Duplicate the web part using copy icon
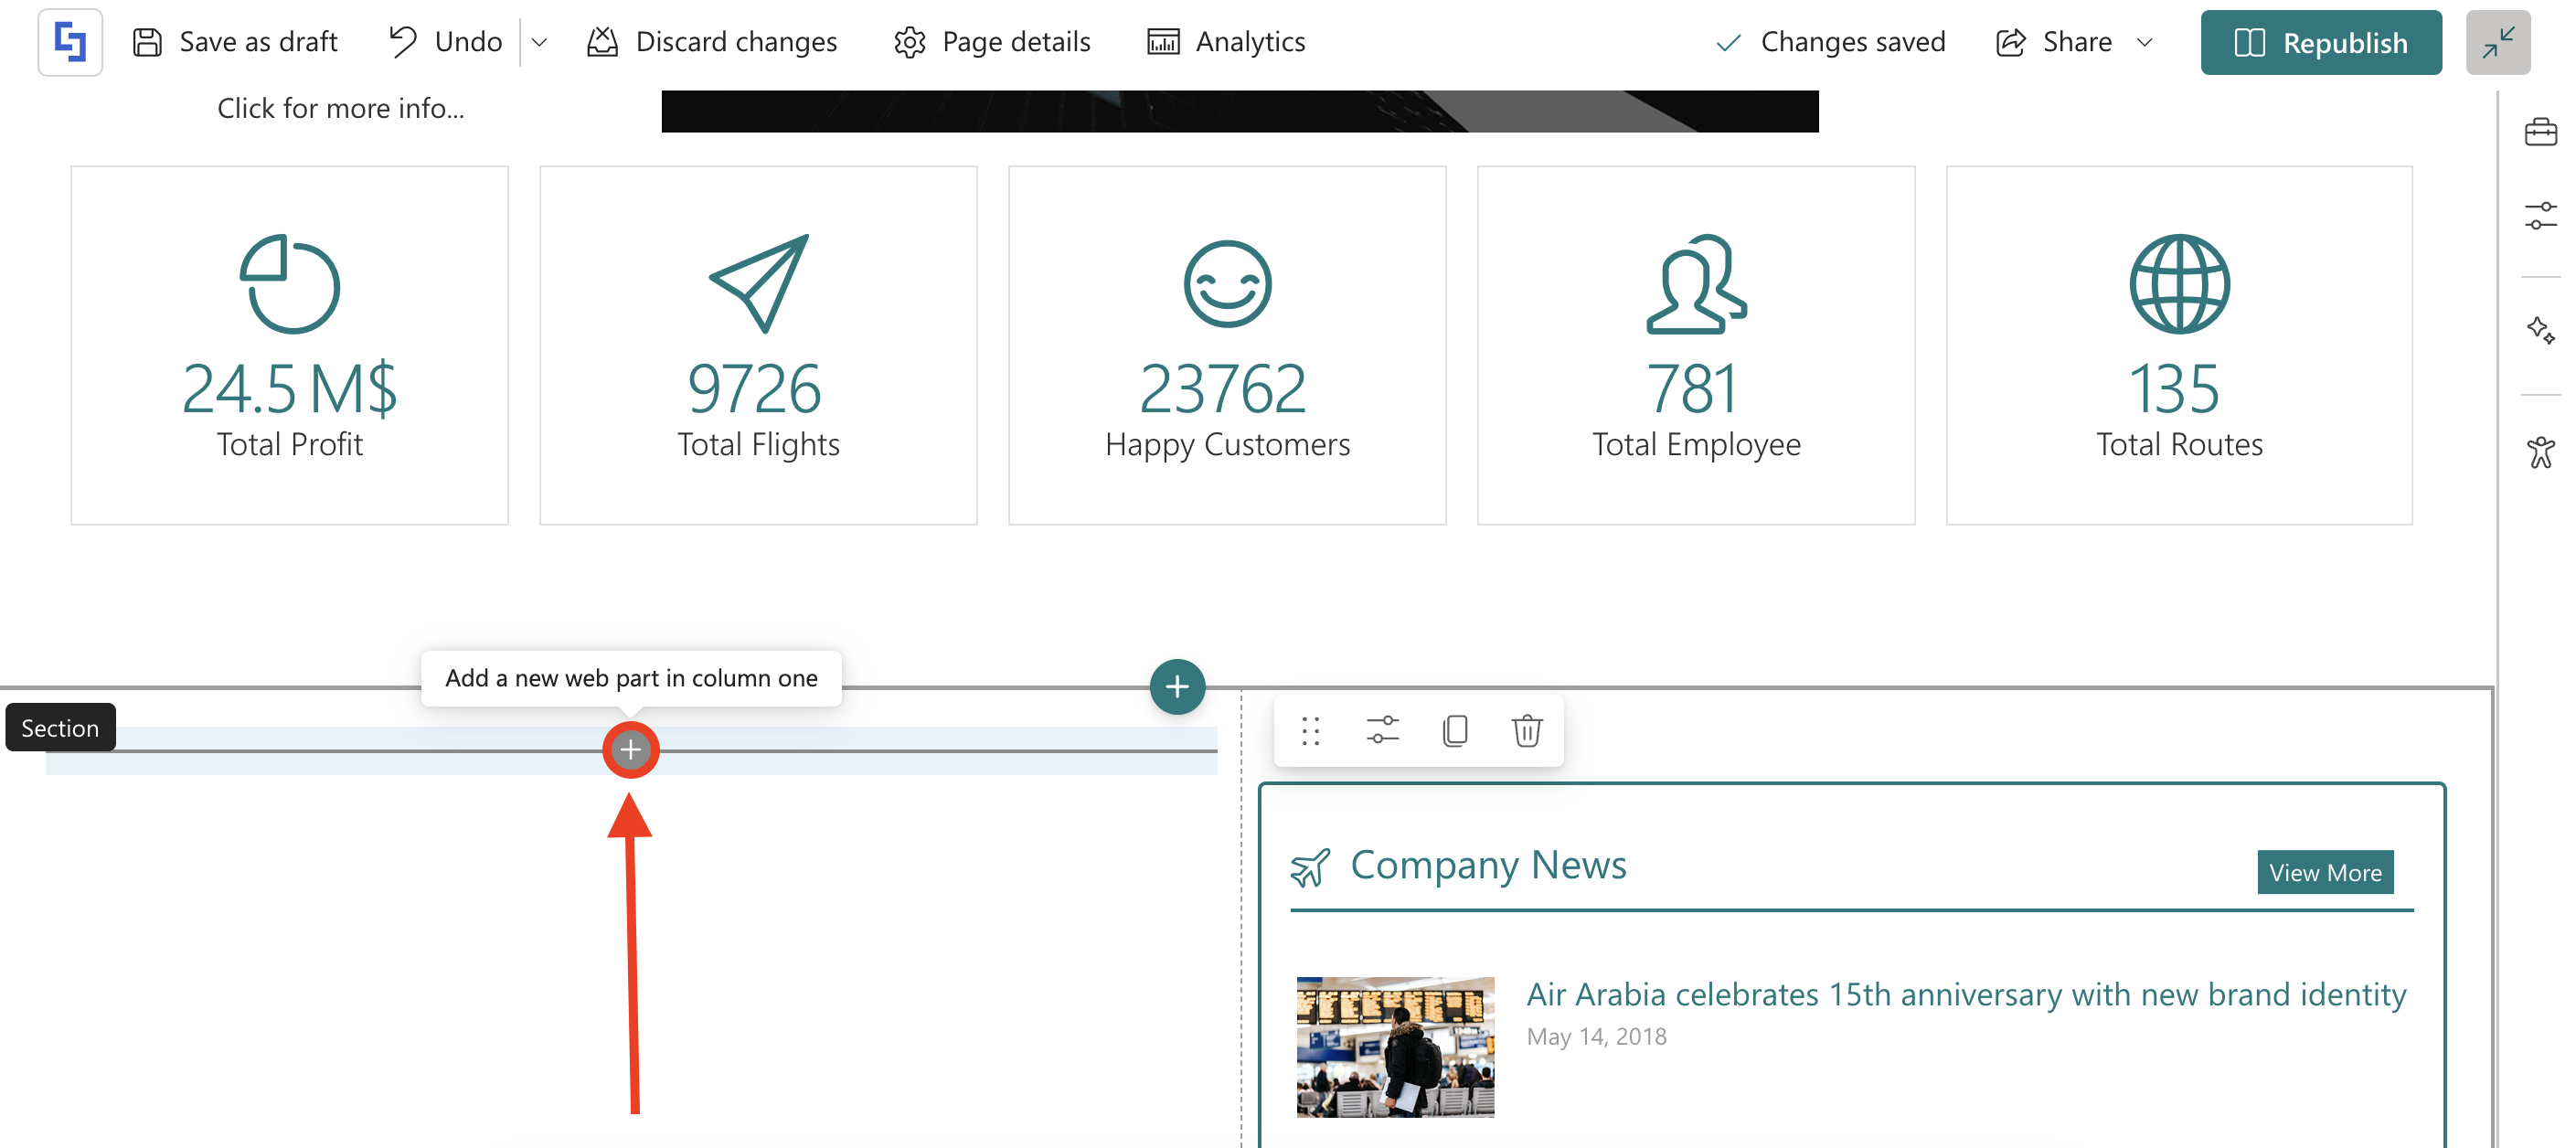The image size is (2576, 1148). pyautogui.click(x=1454, y=731)
